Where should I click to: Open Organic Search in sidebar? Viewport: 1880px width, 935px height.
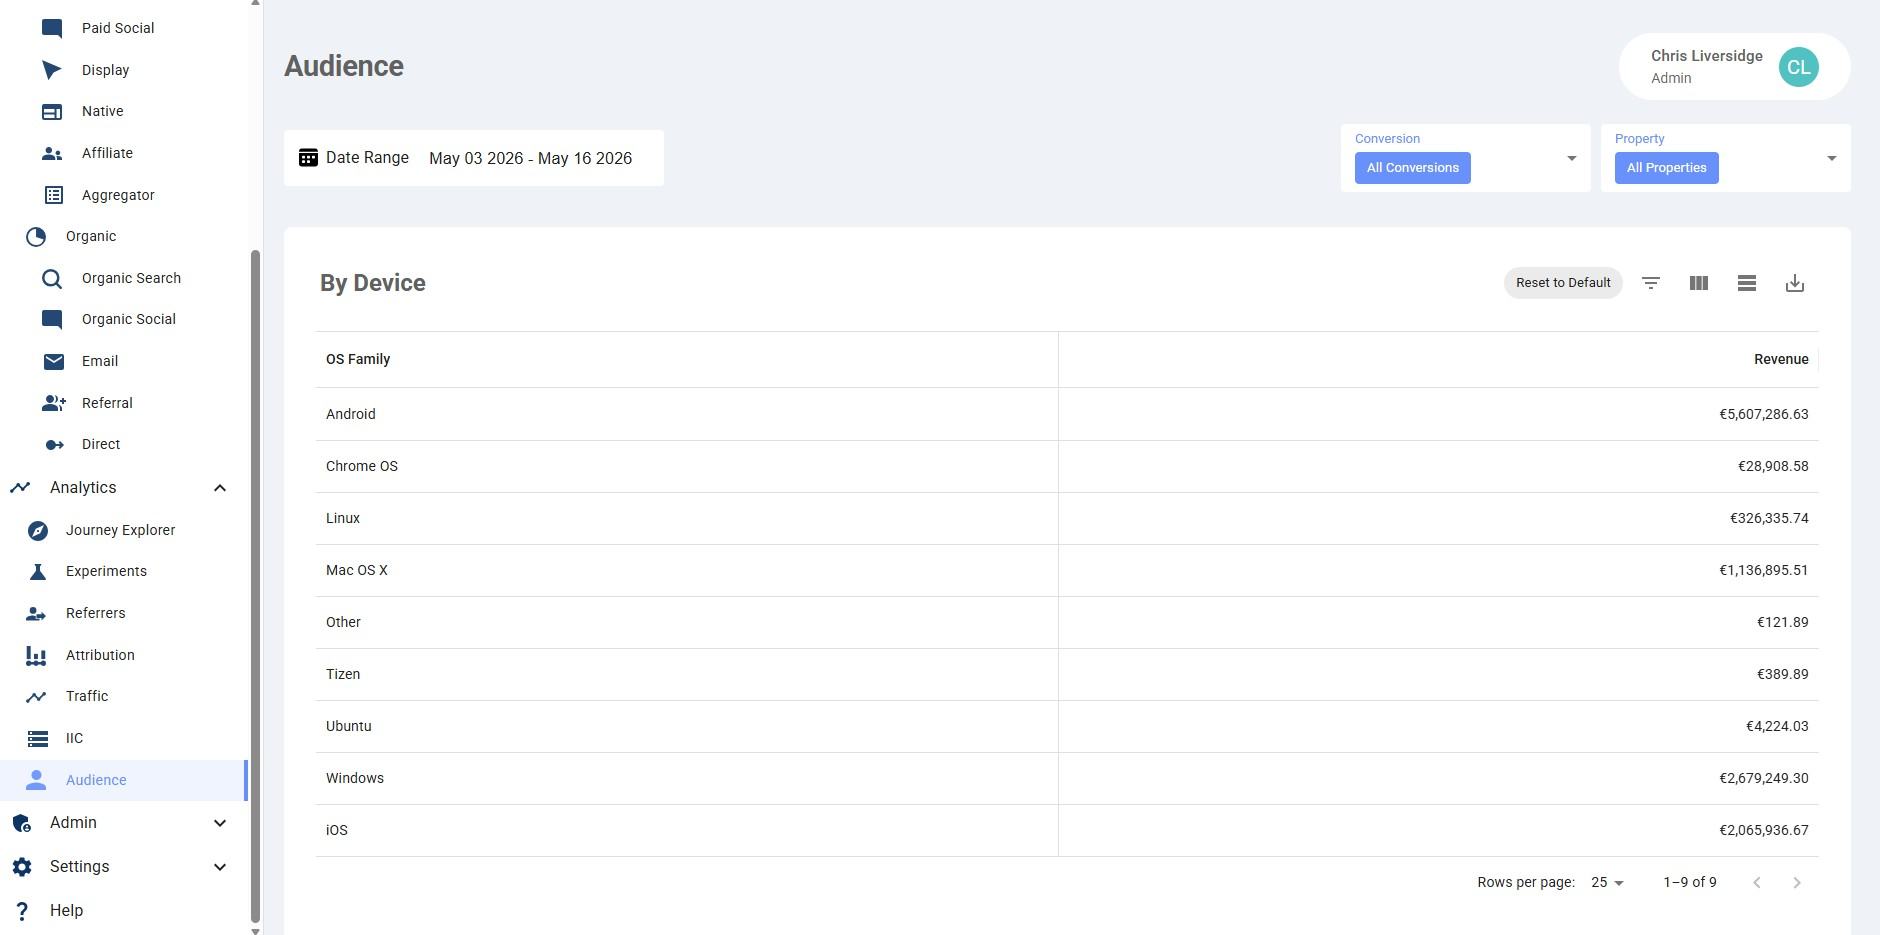pyautogui.click(x=131, y=278)
